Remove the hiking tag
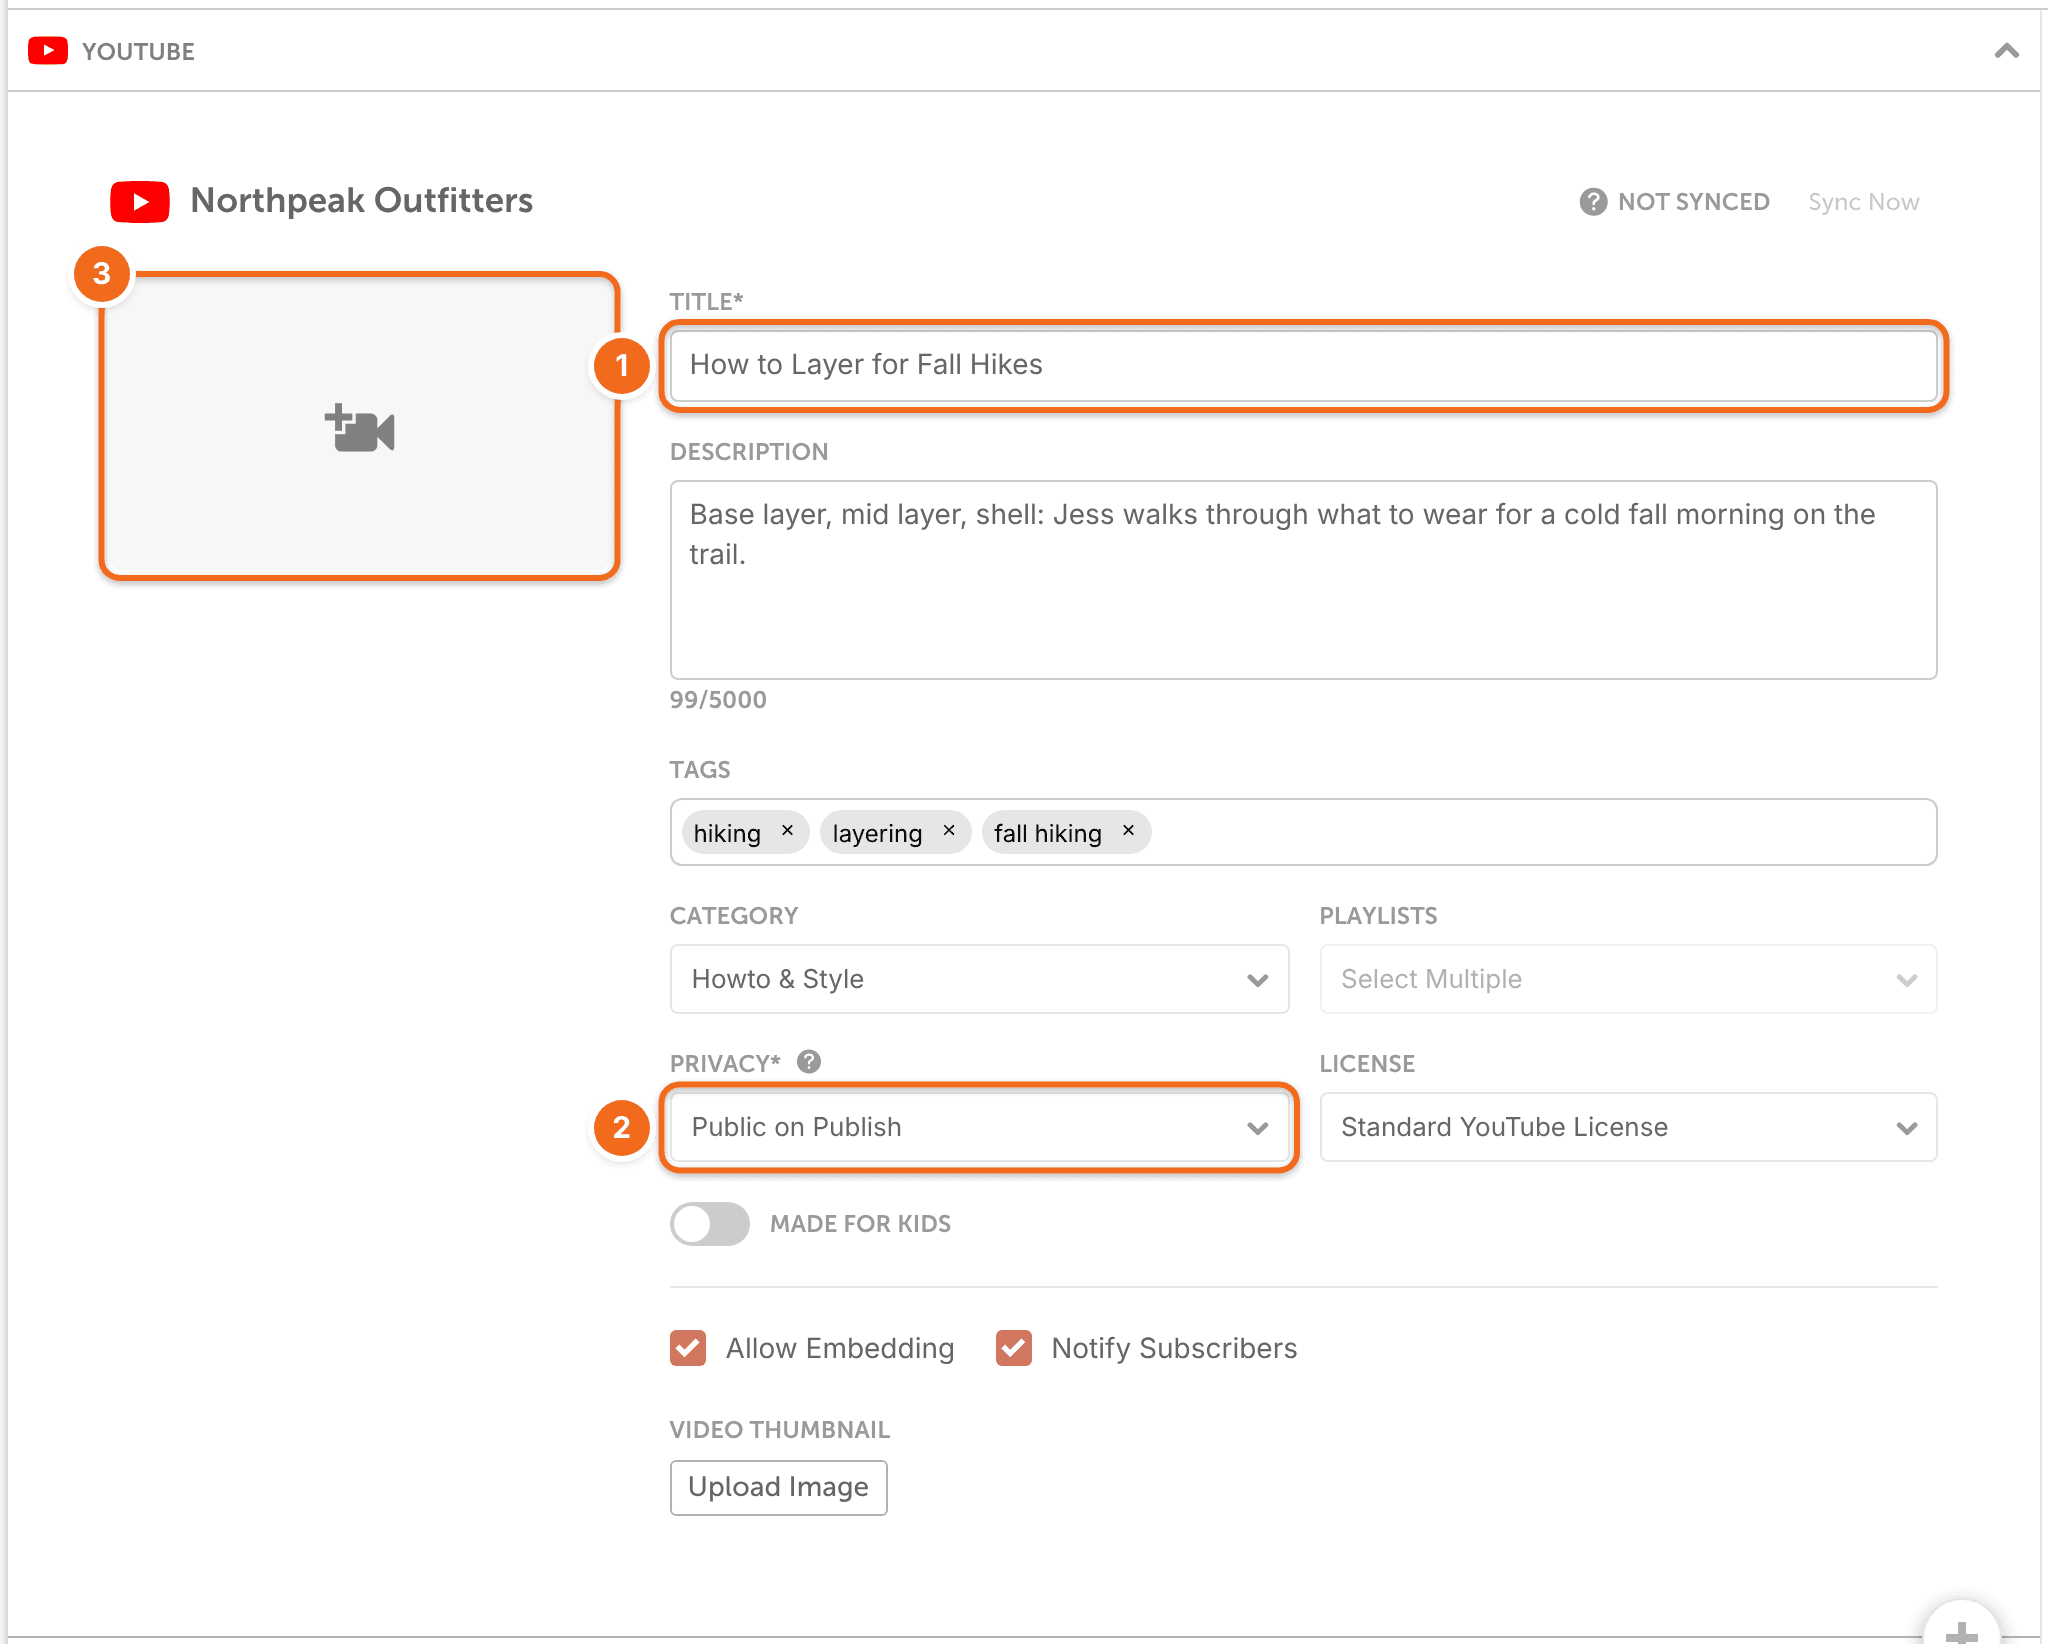Screen dimensions: 2048x1644 788,831
